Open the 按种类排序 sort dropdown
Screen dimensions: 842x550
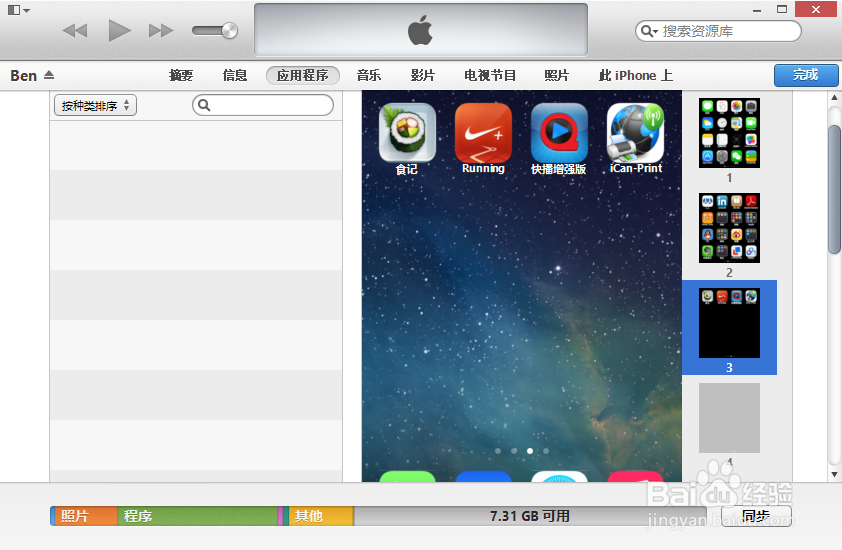96,105
